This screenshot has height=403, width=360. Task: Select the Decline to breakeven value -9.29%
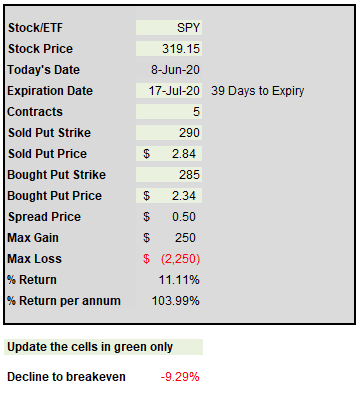click(x=180, y=377)
